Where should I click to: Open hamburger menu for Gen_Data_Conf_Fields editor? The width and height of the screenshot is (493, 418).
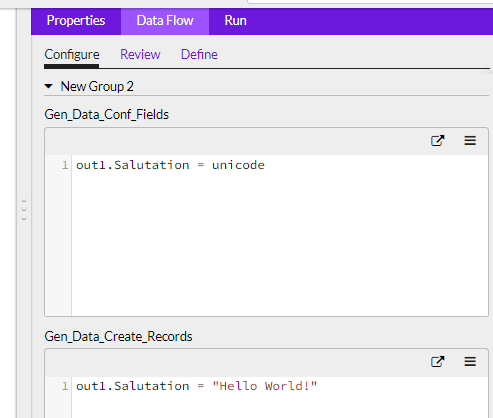470,141
